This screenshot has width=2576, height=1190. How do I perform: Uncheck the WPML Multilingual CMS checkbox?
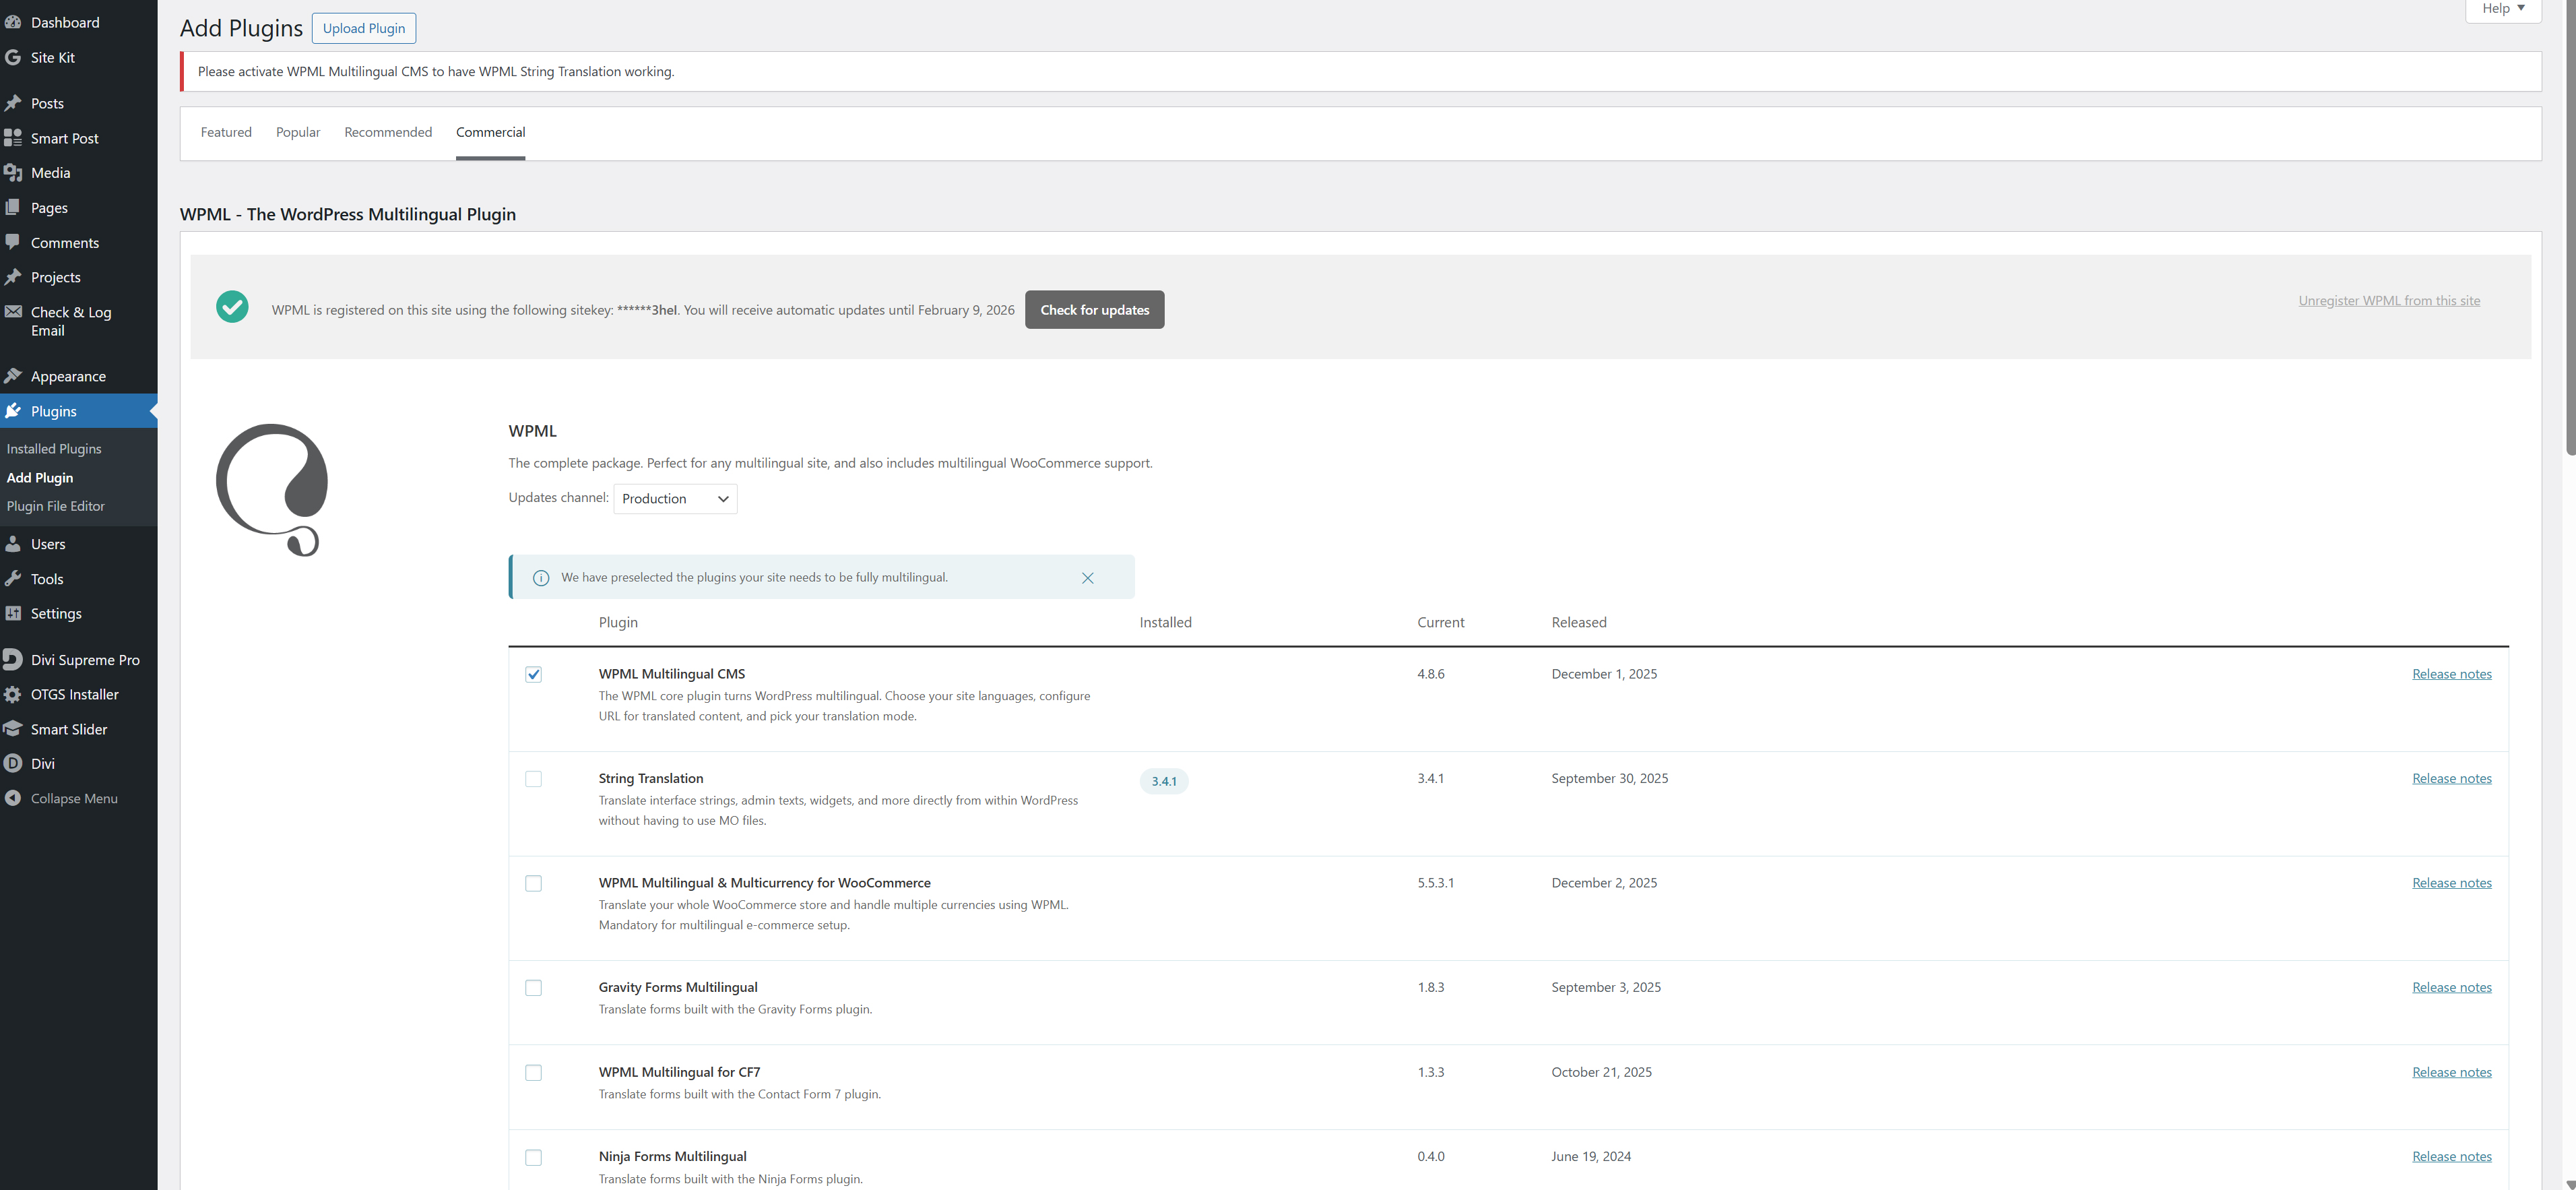coord(533,675)
